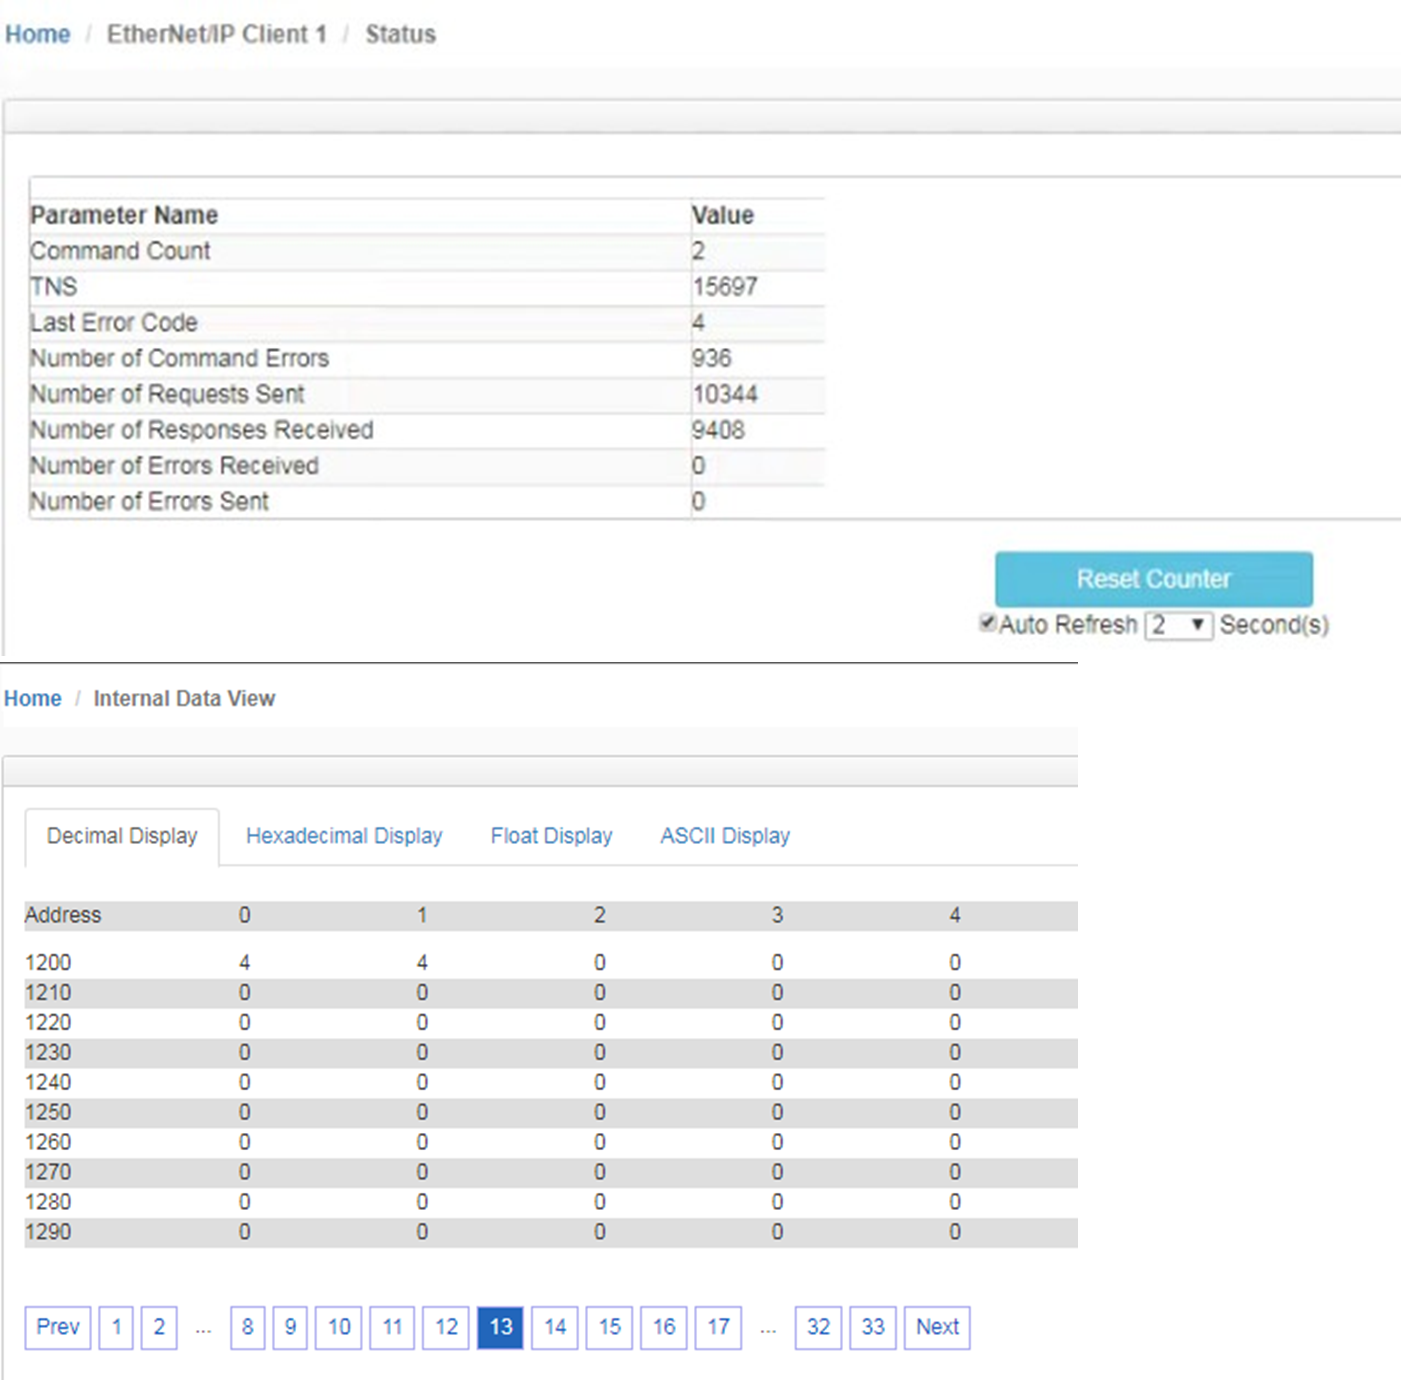Select pagination page 8
Image resolution: width=1401 pixels, height=1387 pixels.
(x=248, y=1327)
